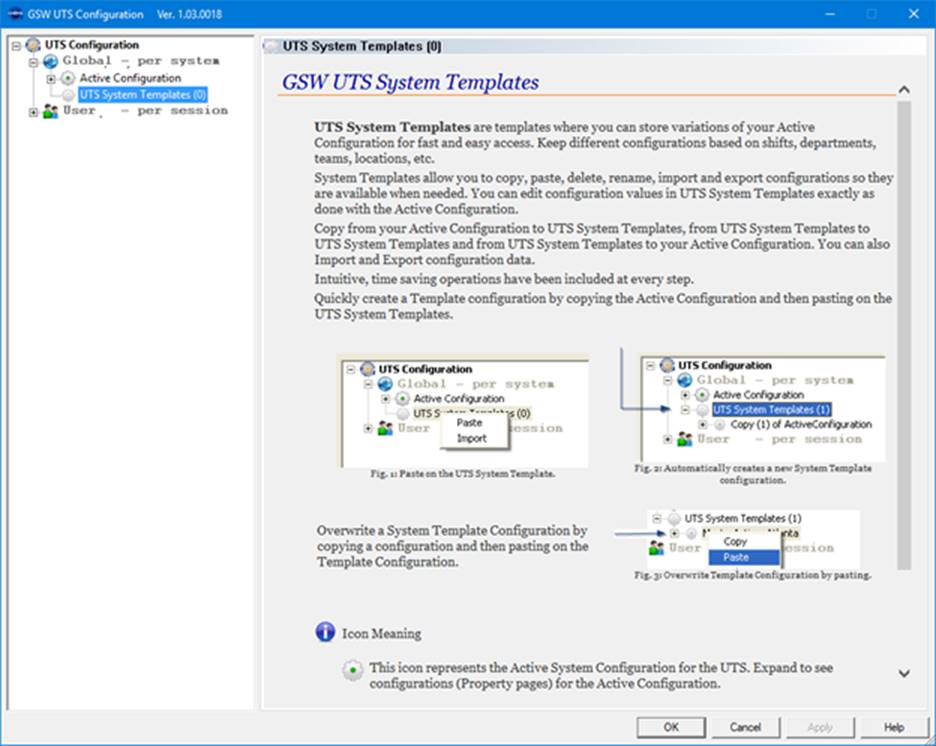Select Global - per system tree item
936x746 pixels.
tap(141, 61)
